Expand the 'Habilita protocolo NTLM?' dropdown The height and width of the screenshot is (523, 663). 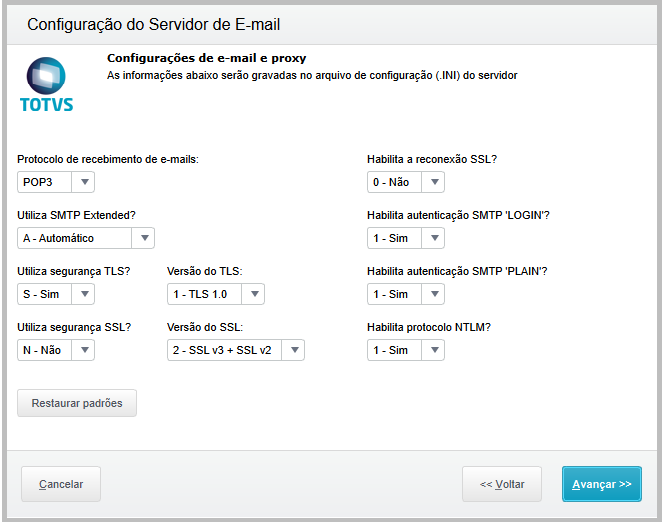(406, 350)
